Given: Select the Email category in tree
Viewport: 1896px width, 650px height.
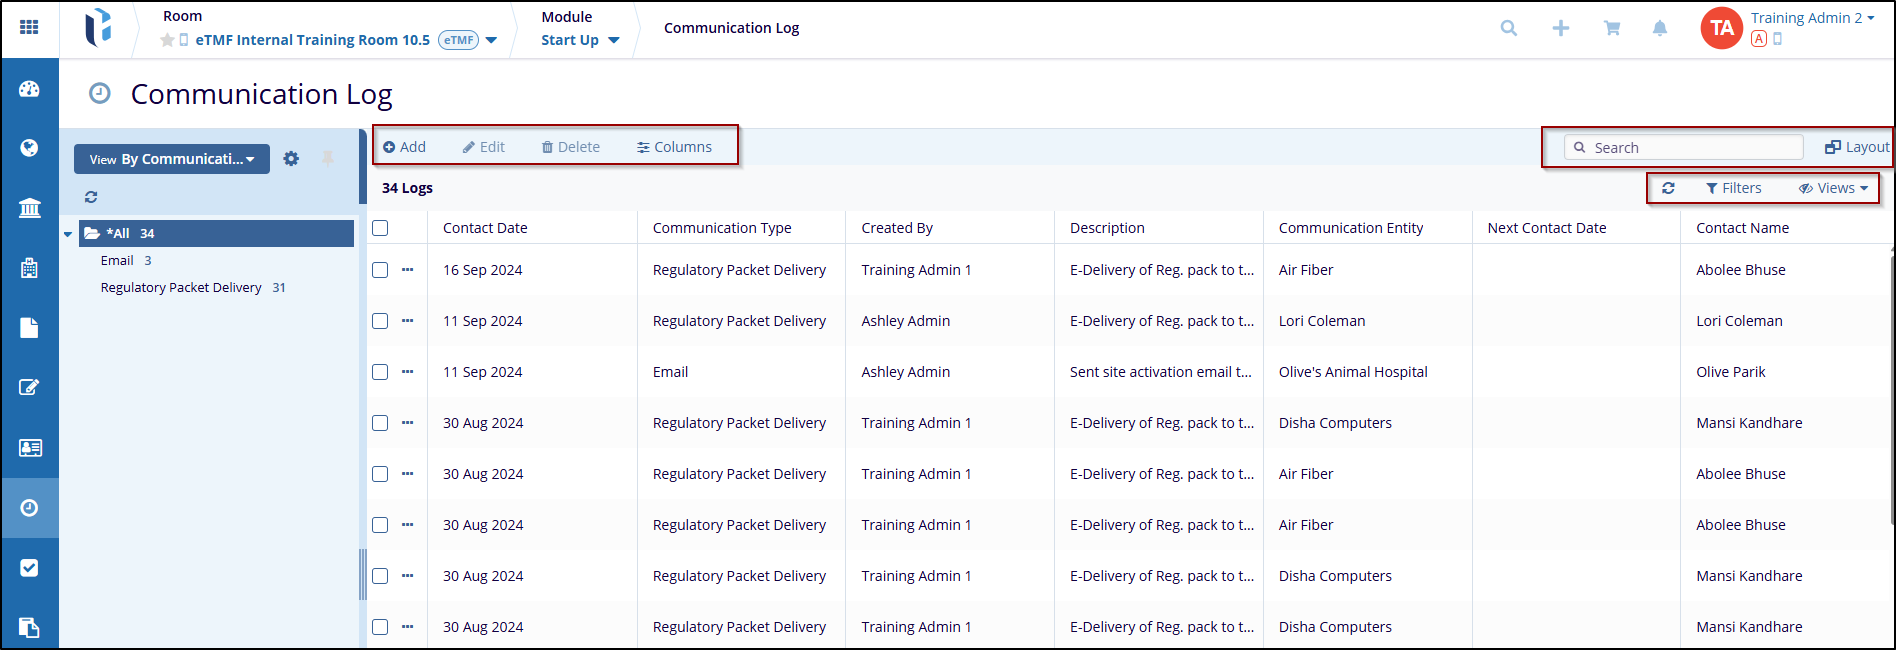Looking at the screenshot, I should (117, 261).
